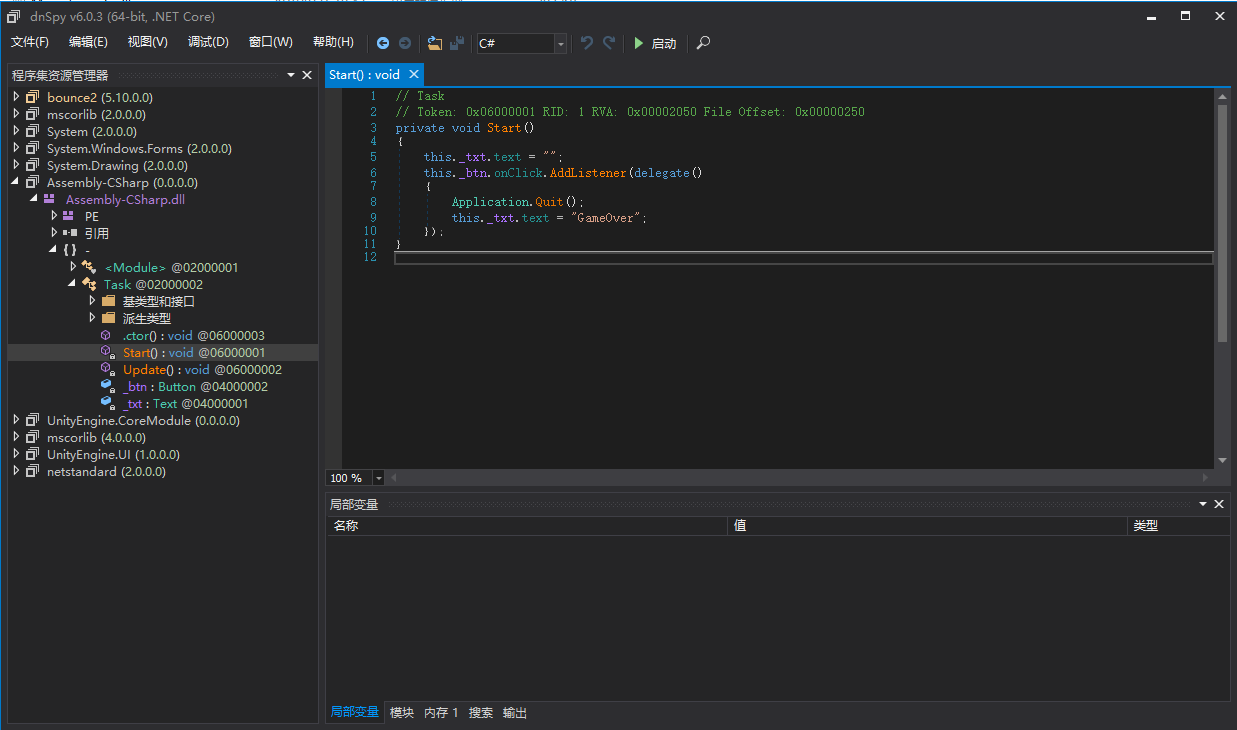Save all with the toolbar Save icon
This screenshot has width=1237, height=730.
tap(457, 43)
